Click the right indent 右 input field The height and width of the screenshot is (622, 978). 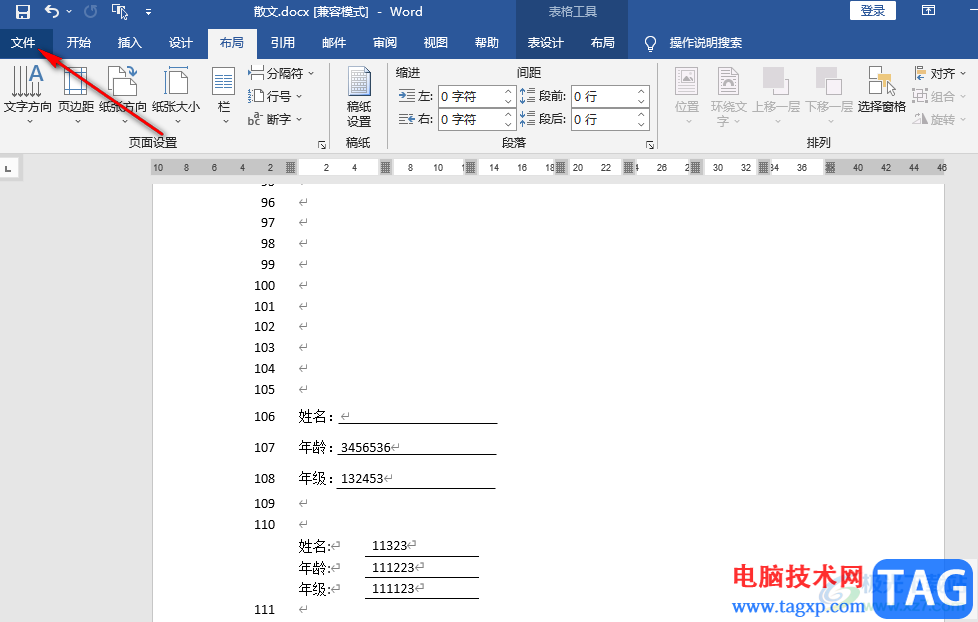tap(470, 119)
